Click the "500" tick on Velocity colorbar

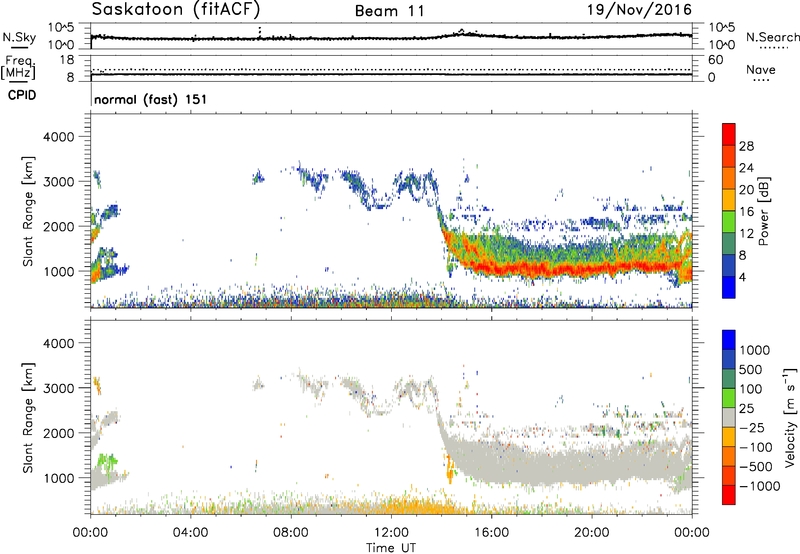coord(750,370)
